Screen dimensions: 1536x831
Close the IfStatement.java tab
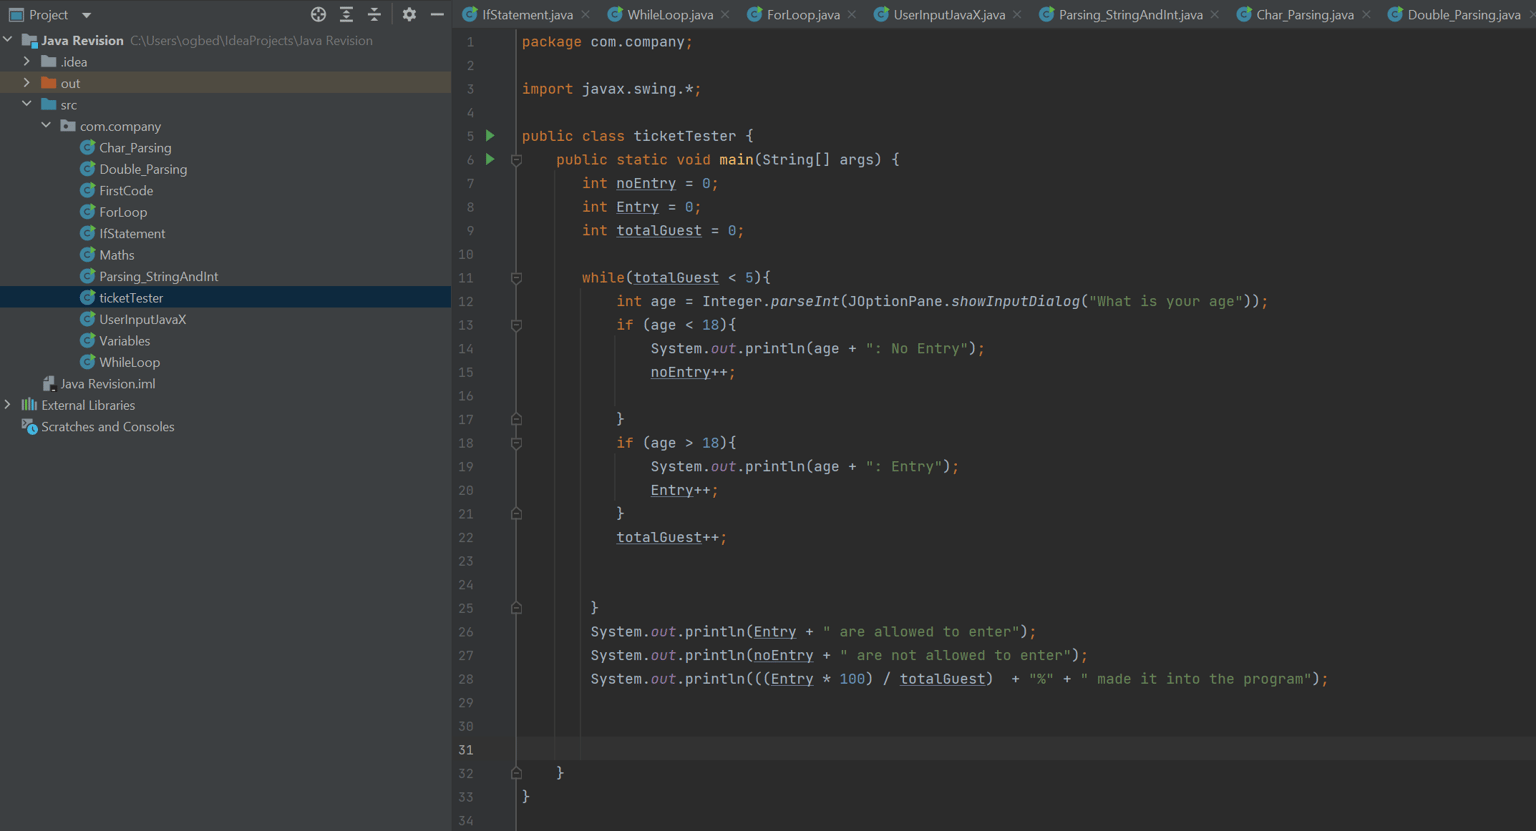(x=586, y=15)
